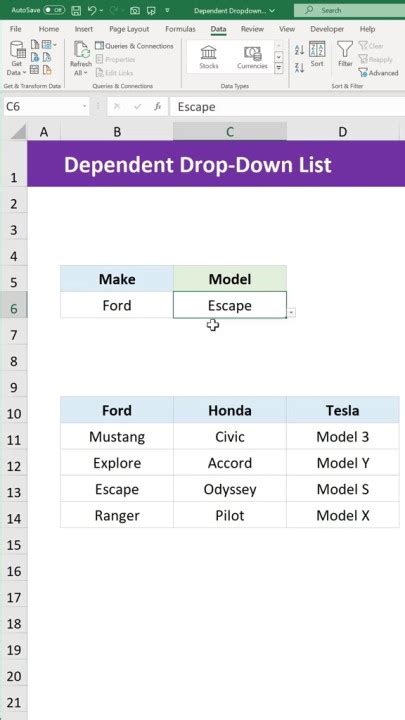Click Queries & Connections button
405x720 pixels.
tap(134, 46)
